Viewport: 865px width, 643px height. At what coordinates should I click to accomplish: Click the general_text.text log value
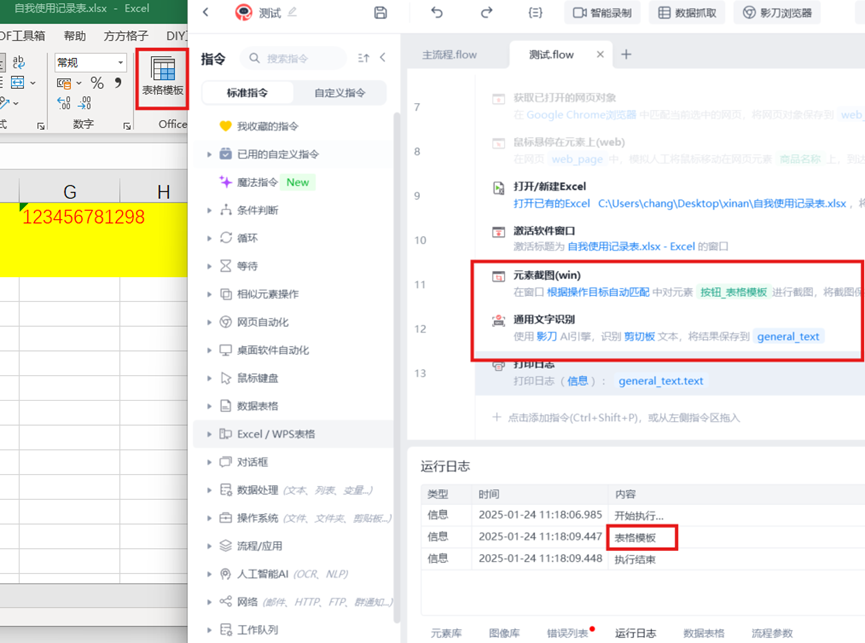tap(661, 381)
